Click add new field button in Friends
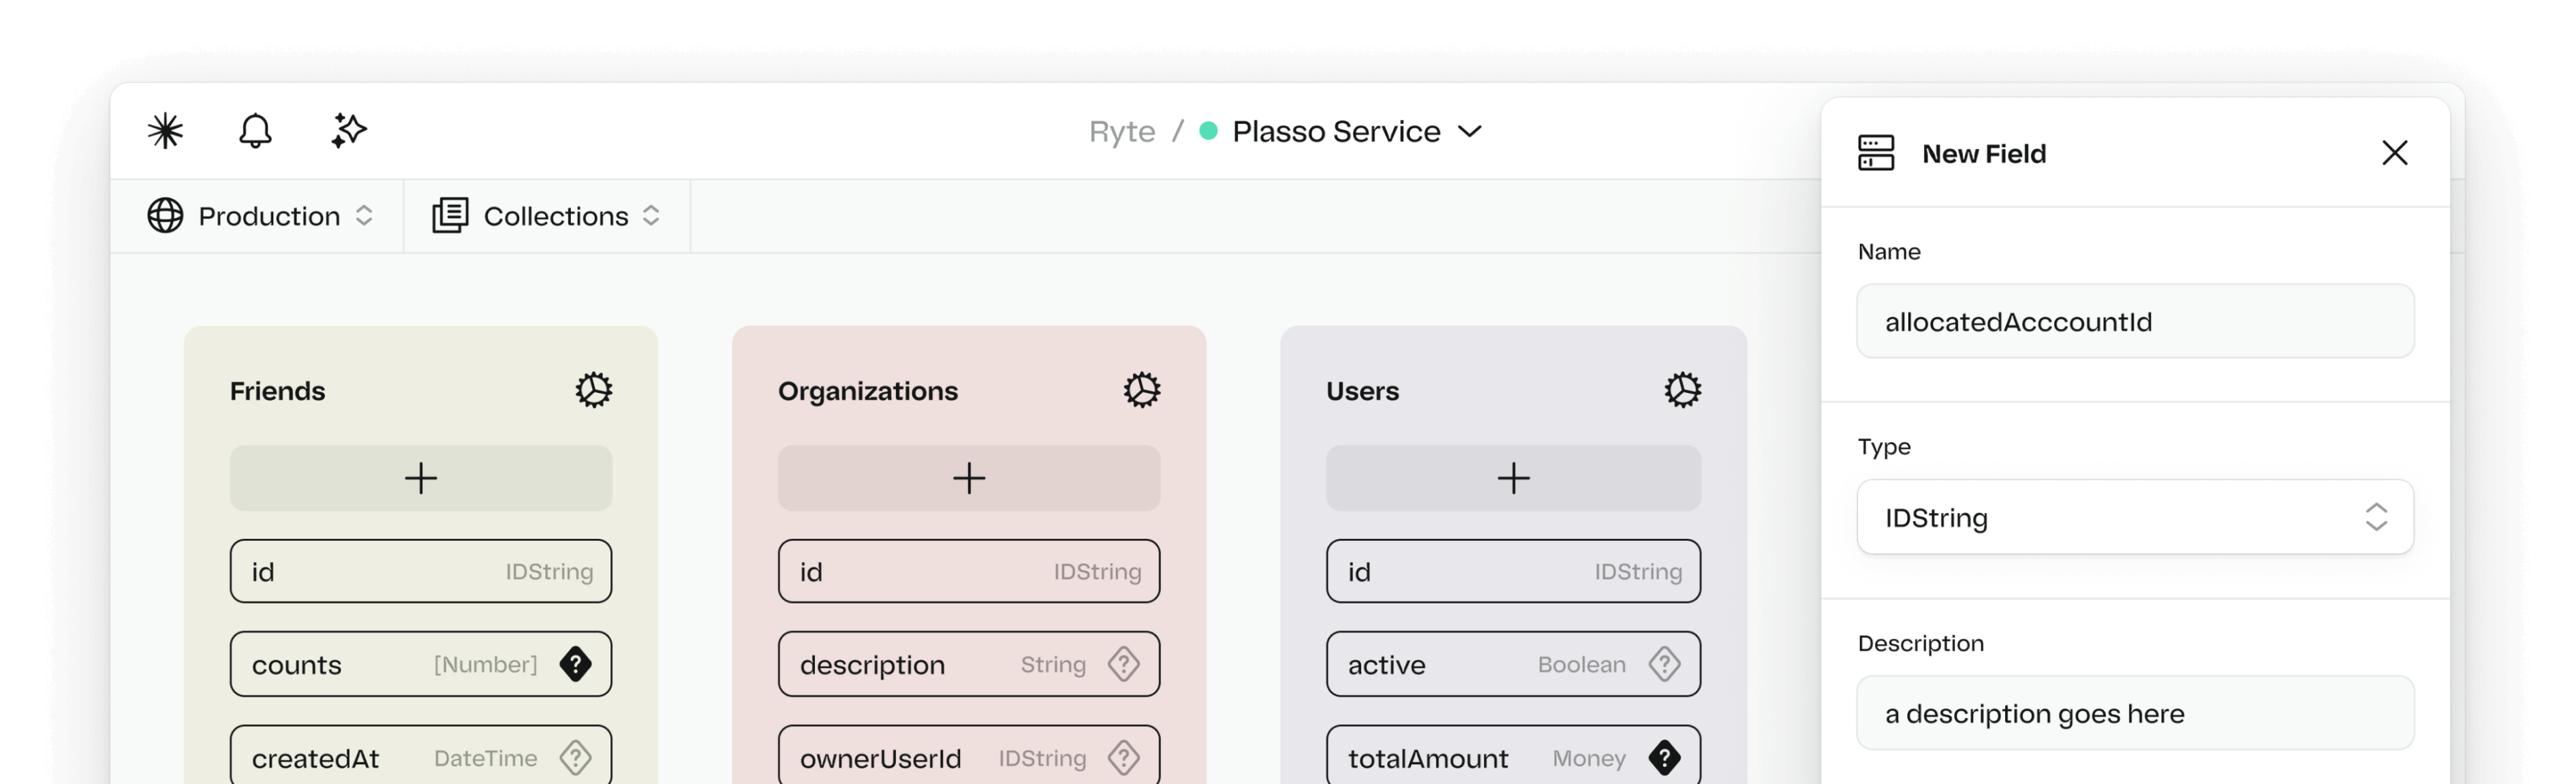 (x=420, y=478)
